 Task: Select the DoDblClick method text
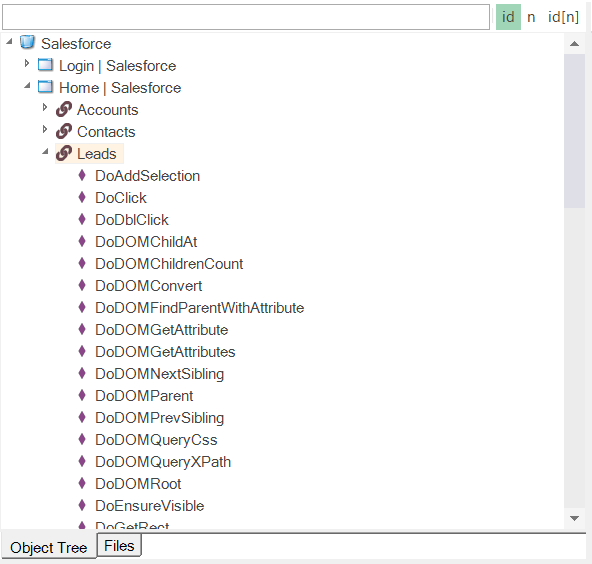coord(132,220)
